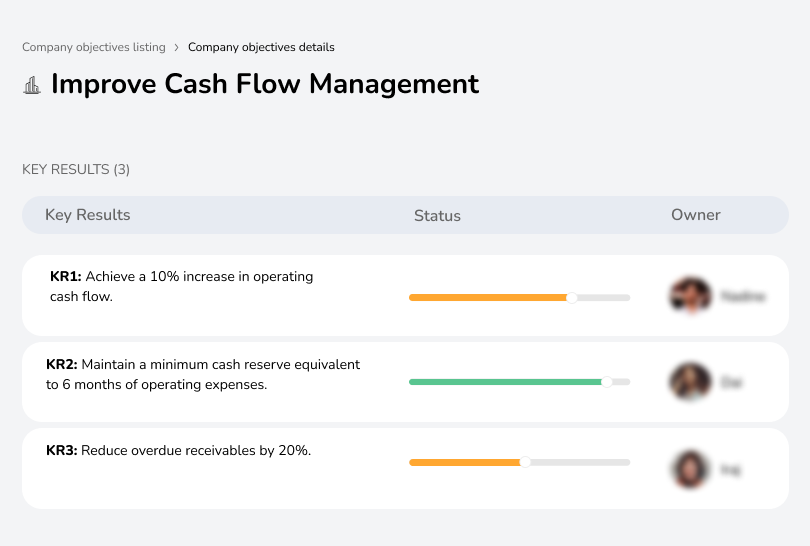
Task: Select the KR3 overdue receivables description
Action: click(x=179, y=451)
